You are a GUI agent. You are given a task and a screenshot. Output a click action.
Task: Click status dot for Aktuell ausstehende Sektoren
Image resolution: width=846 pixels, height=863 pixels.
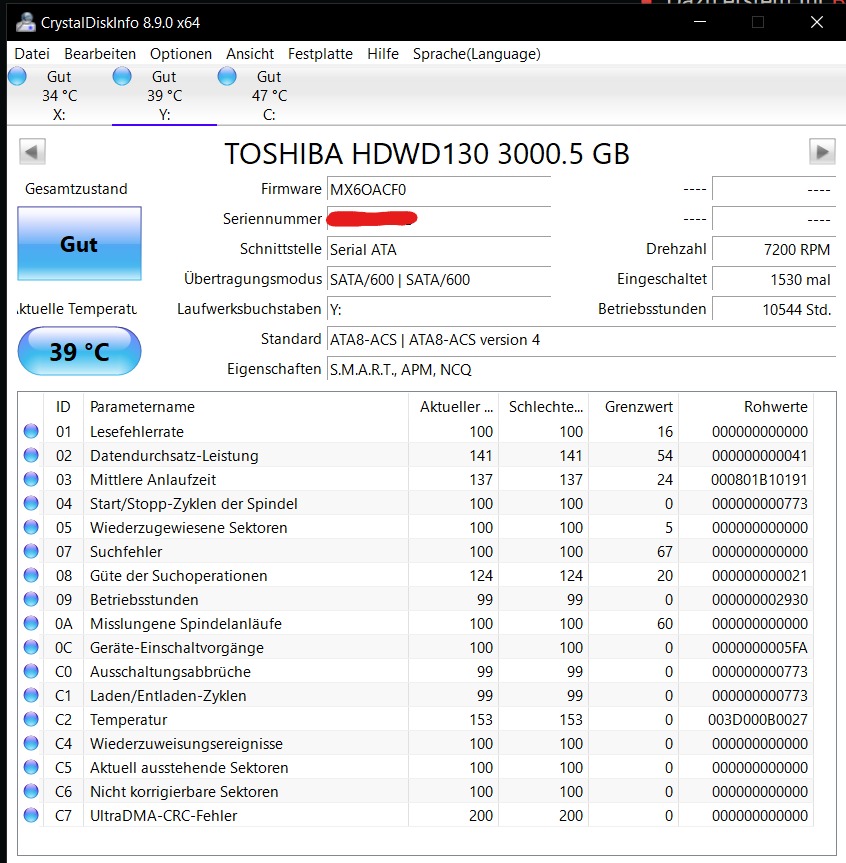pos(31,767)
